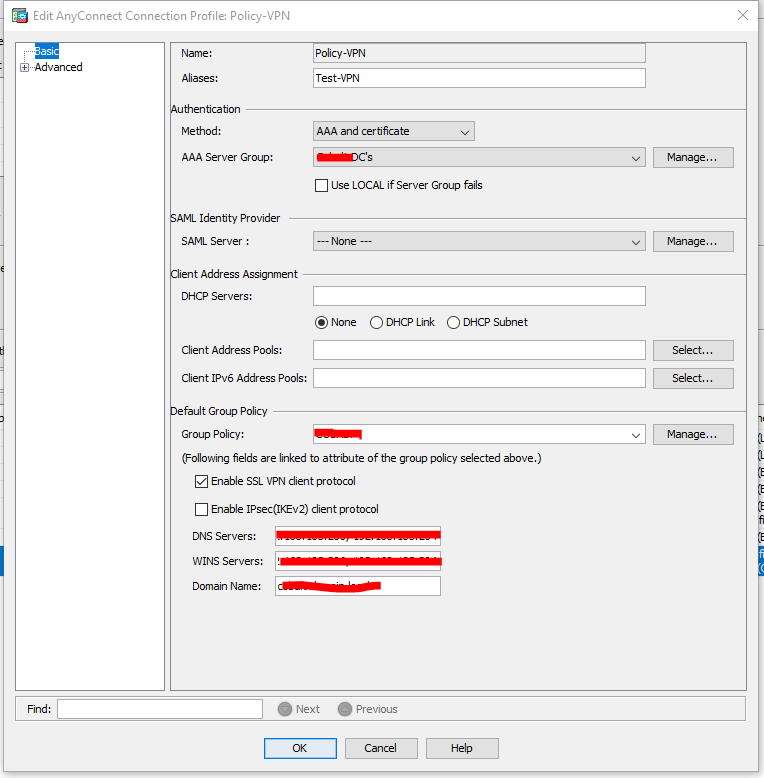Click the Find search input field
The image size is (764, 778).
pyautogui.click(x=160, y=709)
